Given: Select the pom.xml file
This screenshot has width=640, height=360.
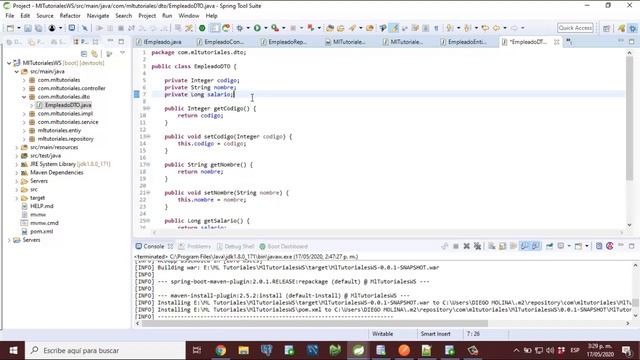Looking at the screenshot, I should 41,231.
